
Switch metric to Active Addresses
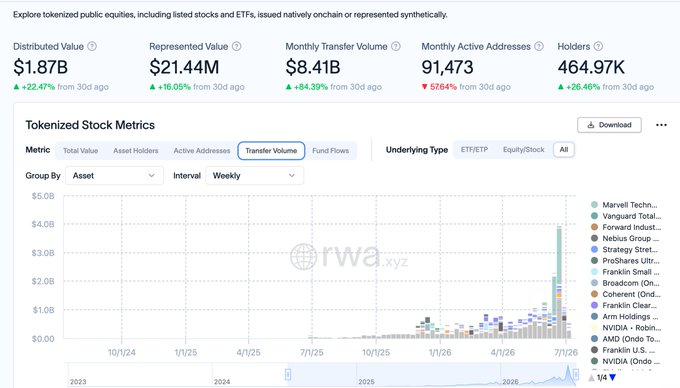202,151
